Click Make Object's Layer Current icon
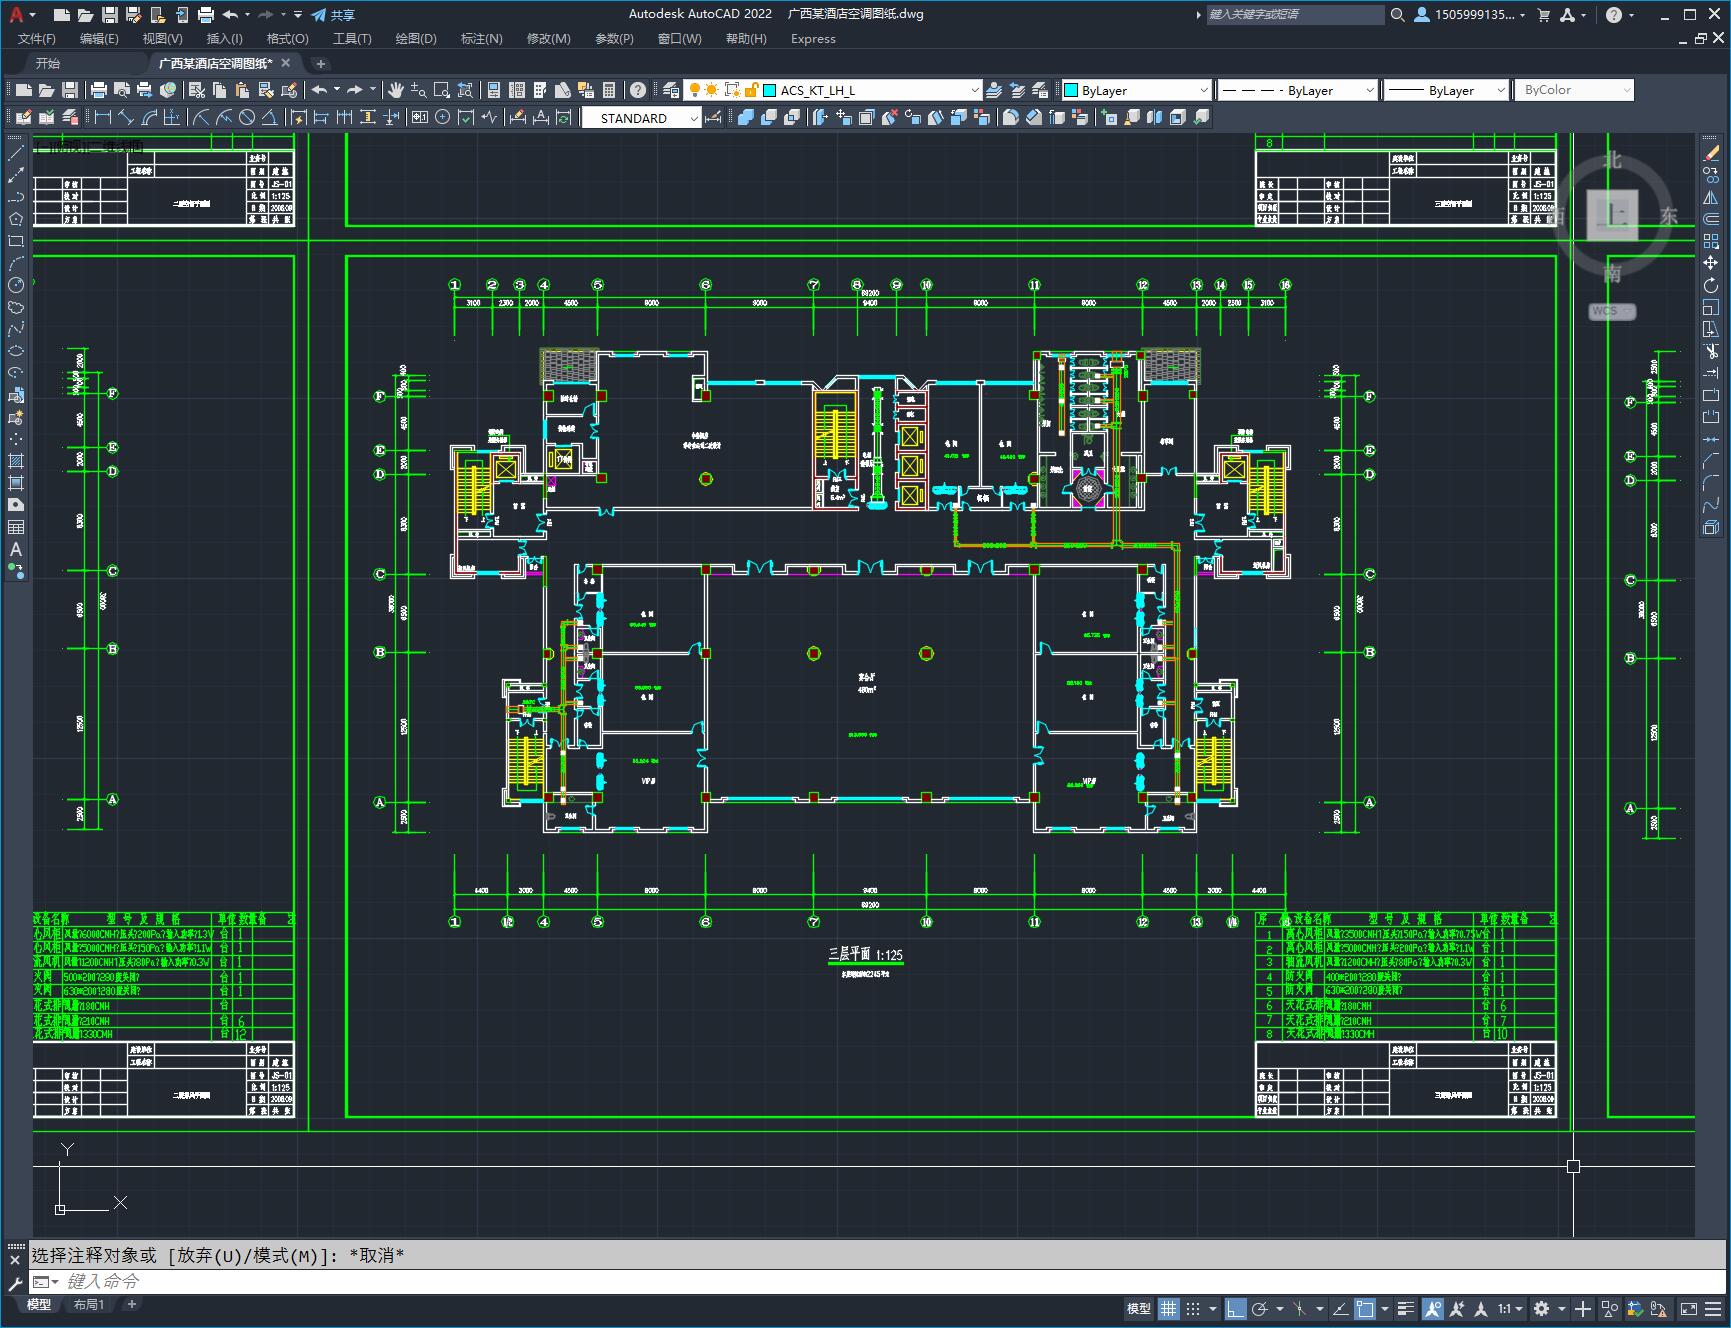This screenshot has height=1328, width=1731. tap(994, 90)
